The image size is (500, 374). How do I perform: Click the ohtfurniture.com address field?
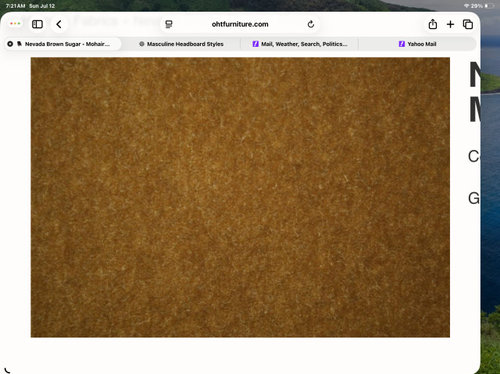point(240,24)
